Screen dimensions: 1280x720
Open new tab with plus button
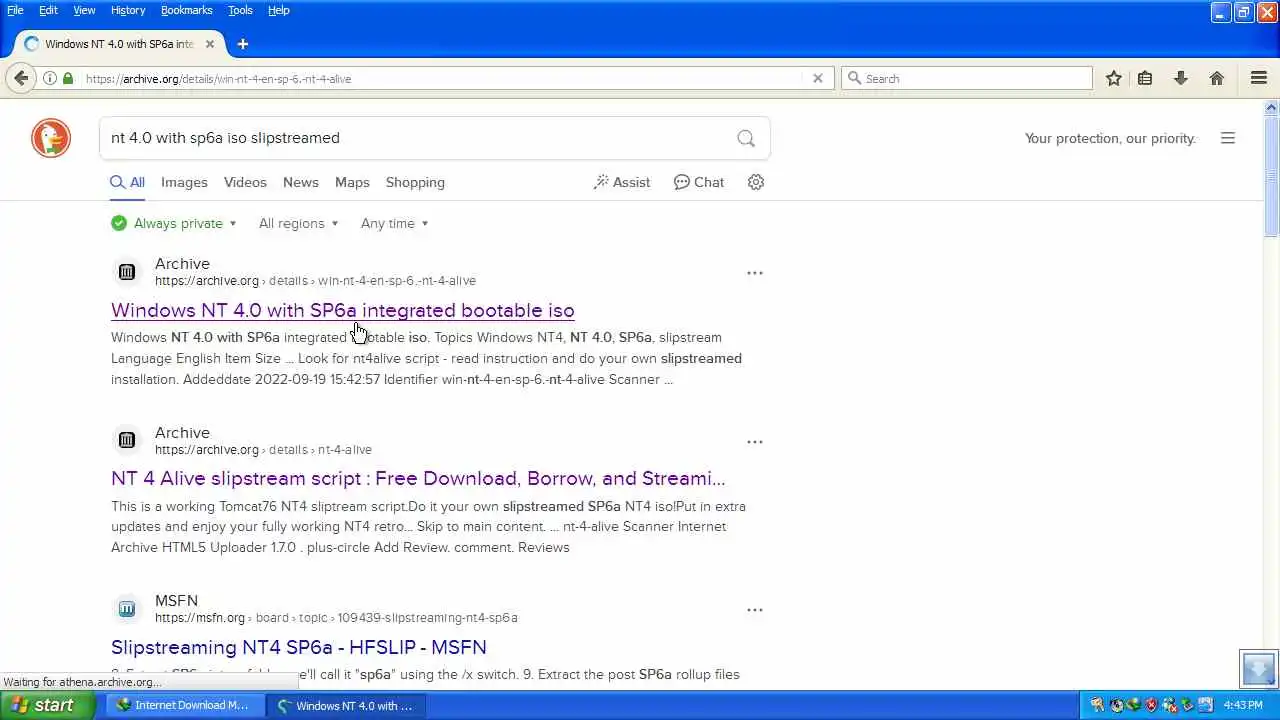[x=242, y=44]
